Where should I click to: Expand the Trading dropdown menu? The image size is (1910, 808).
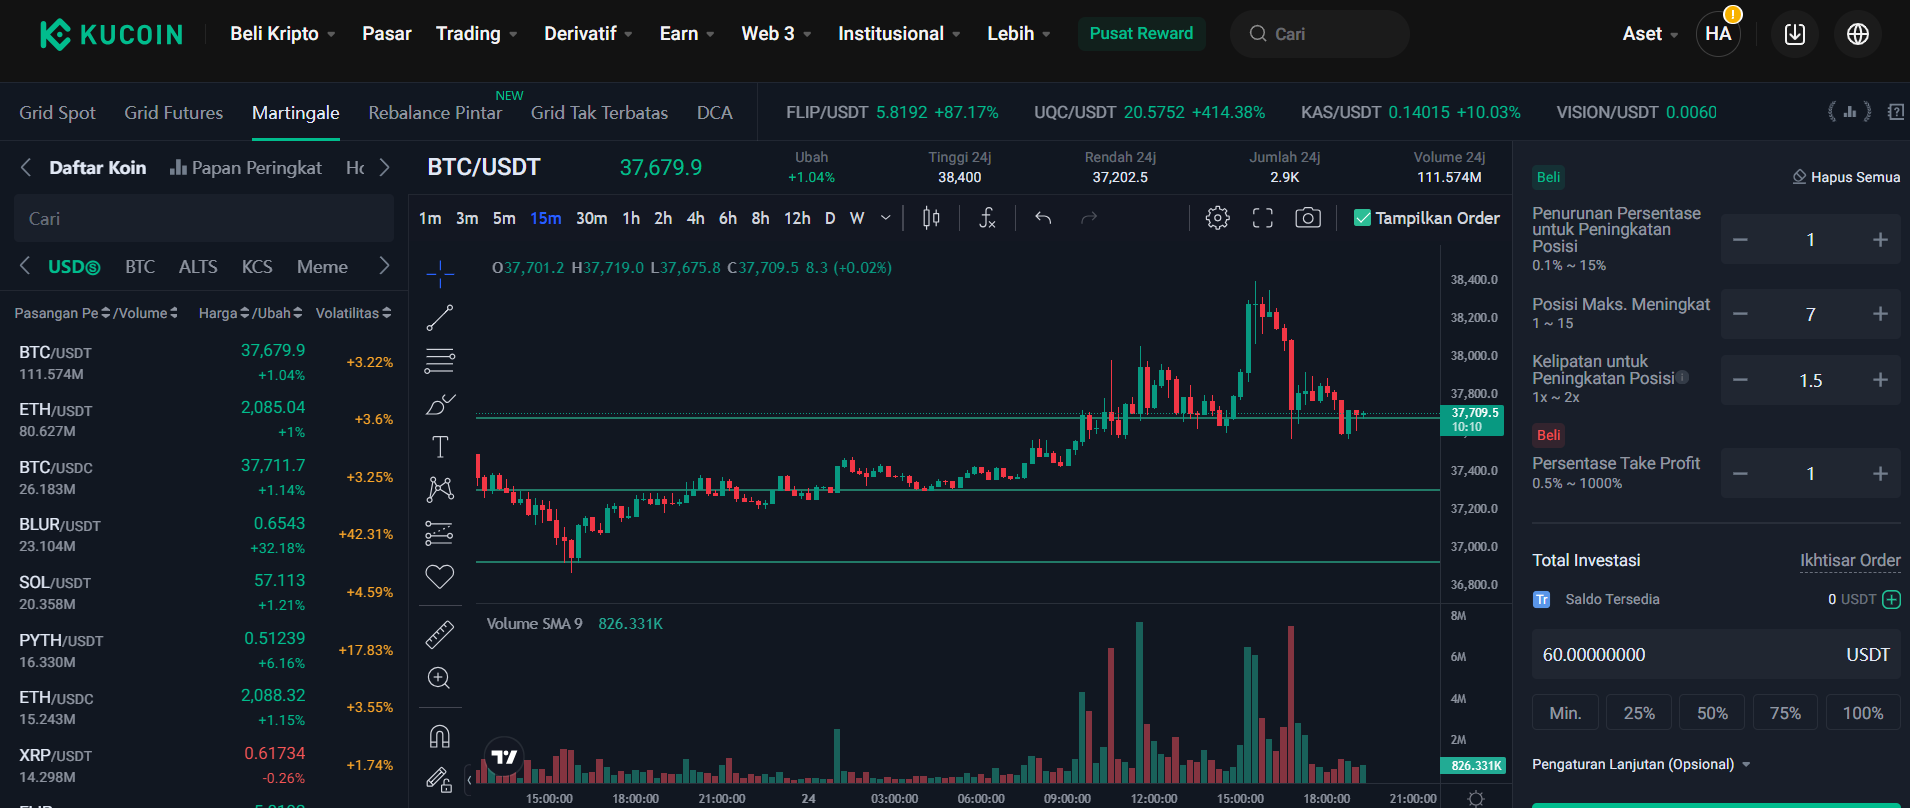coord(477,34)
